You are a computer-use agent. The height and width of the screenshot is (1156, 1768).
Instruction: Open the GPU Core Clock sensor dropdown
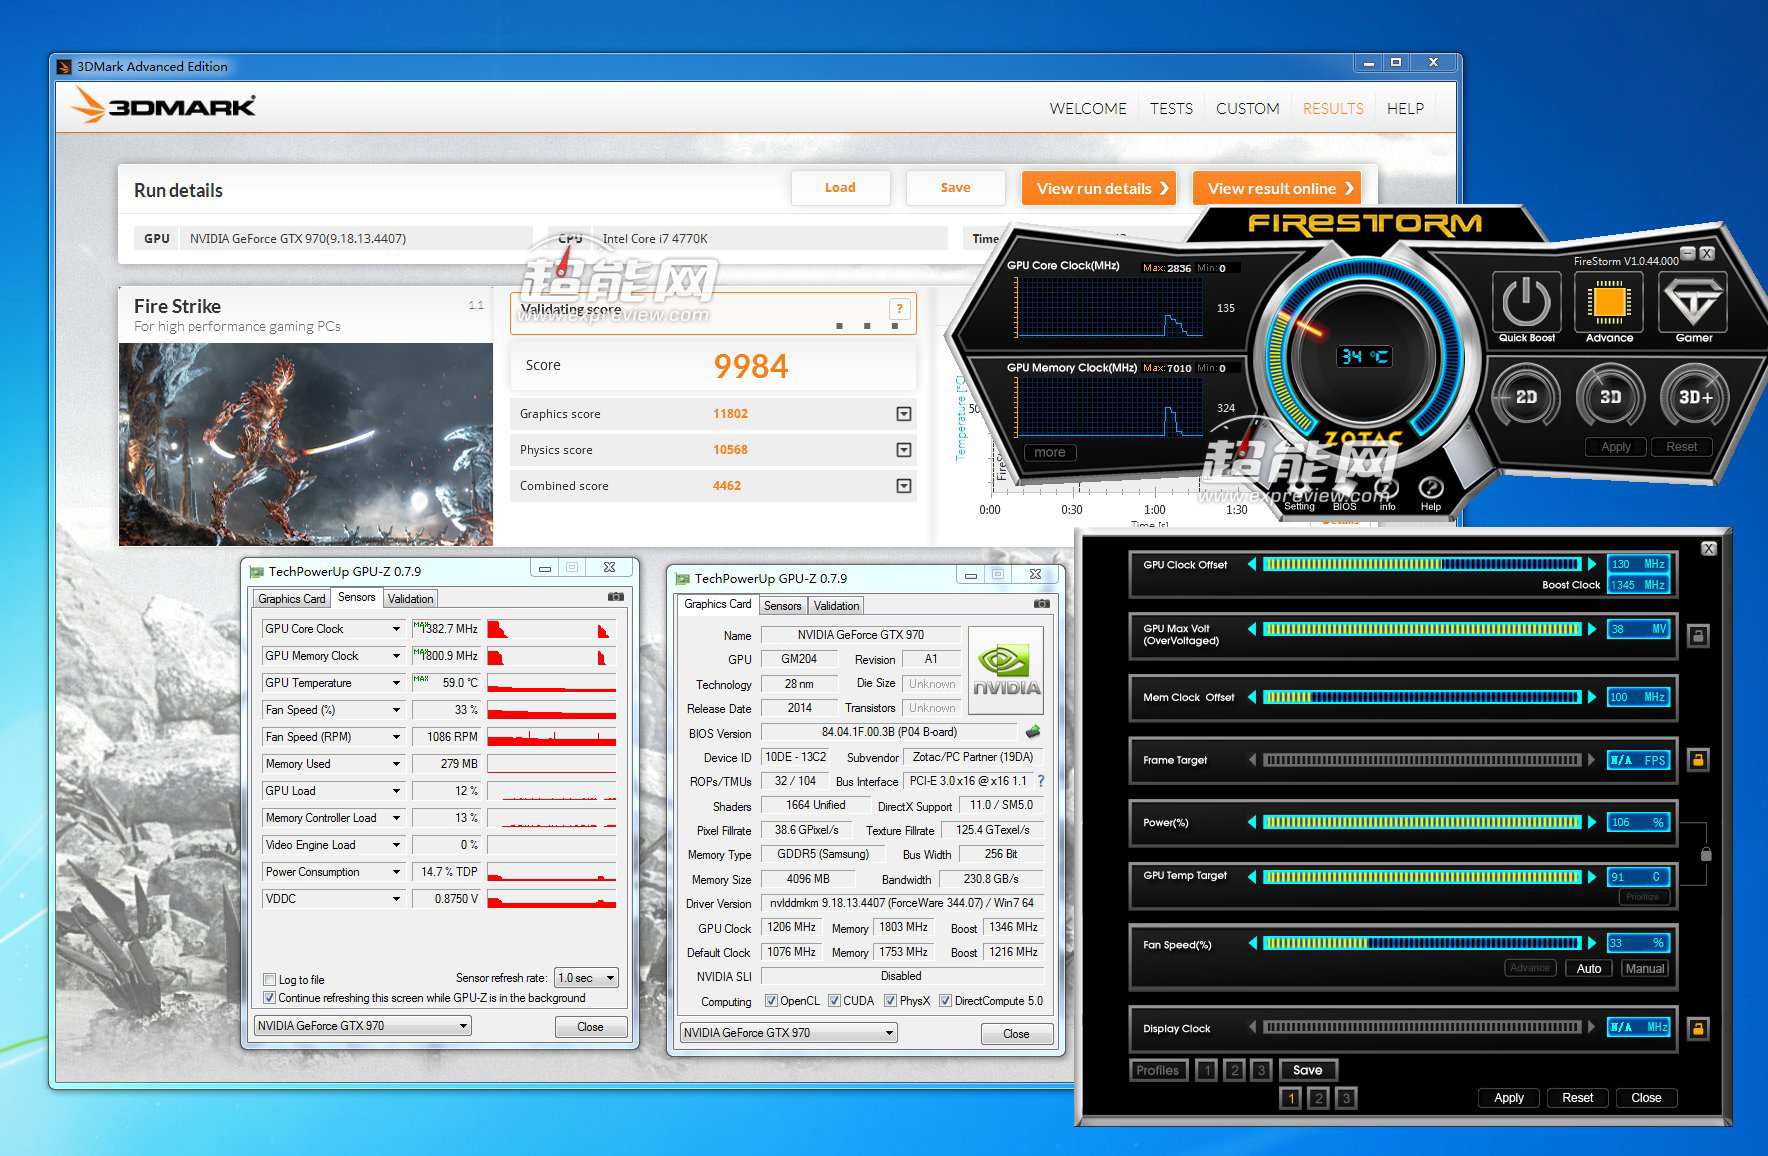point(396,629)
